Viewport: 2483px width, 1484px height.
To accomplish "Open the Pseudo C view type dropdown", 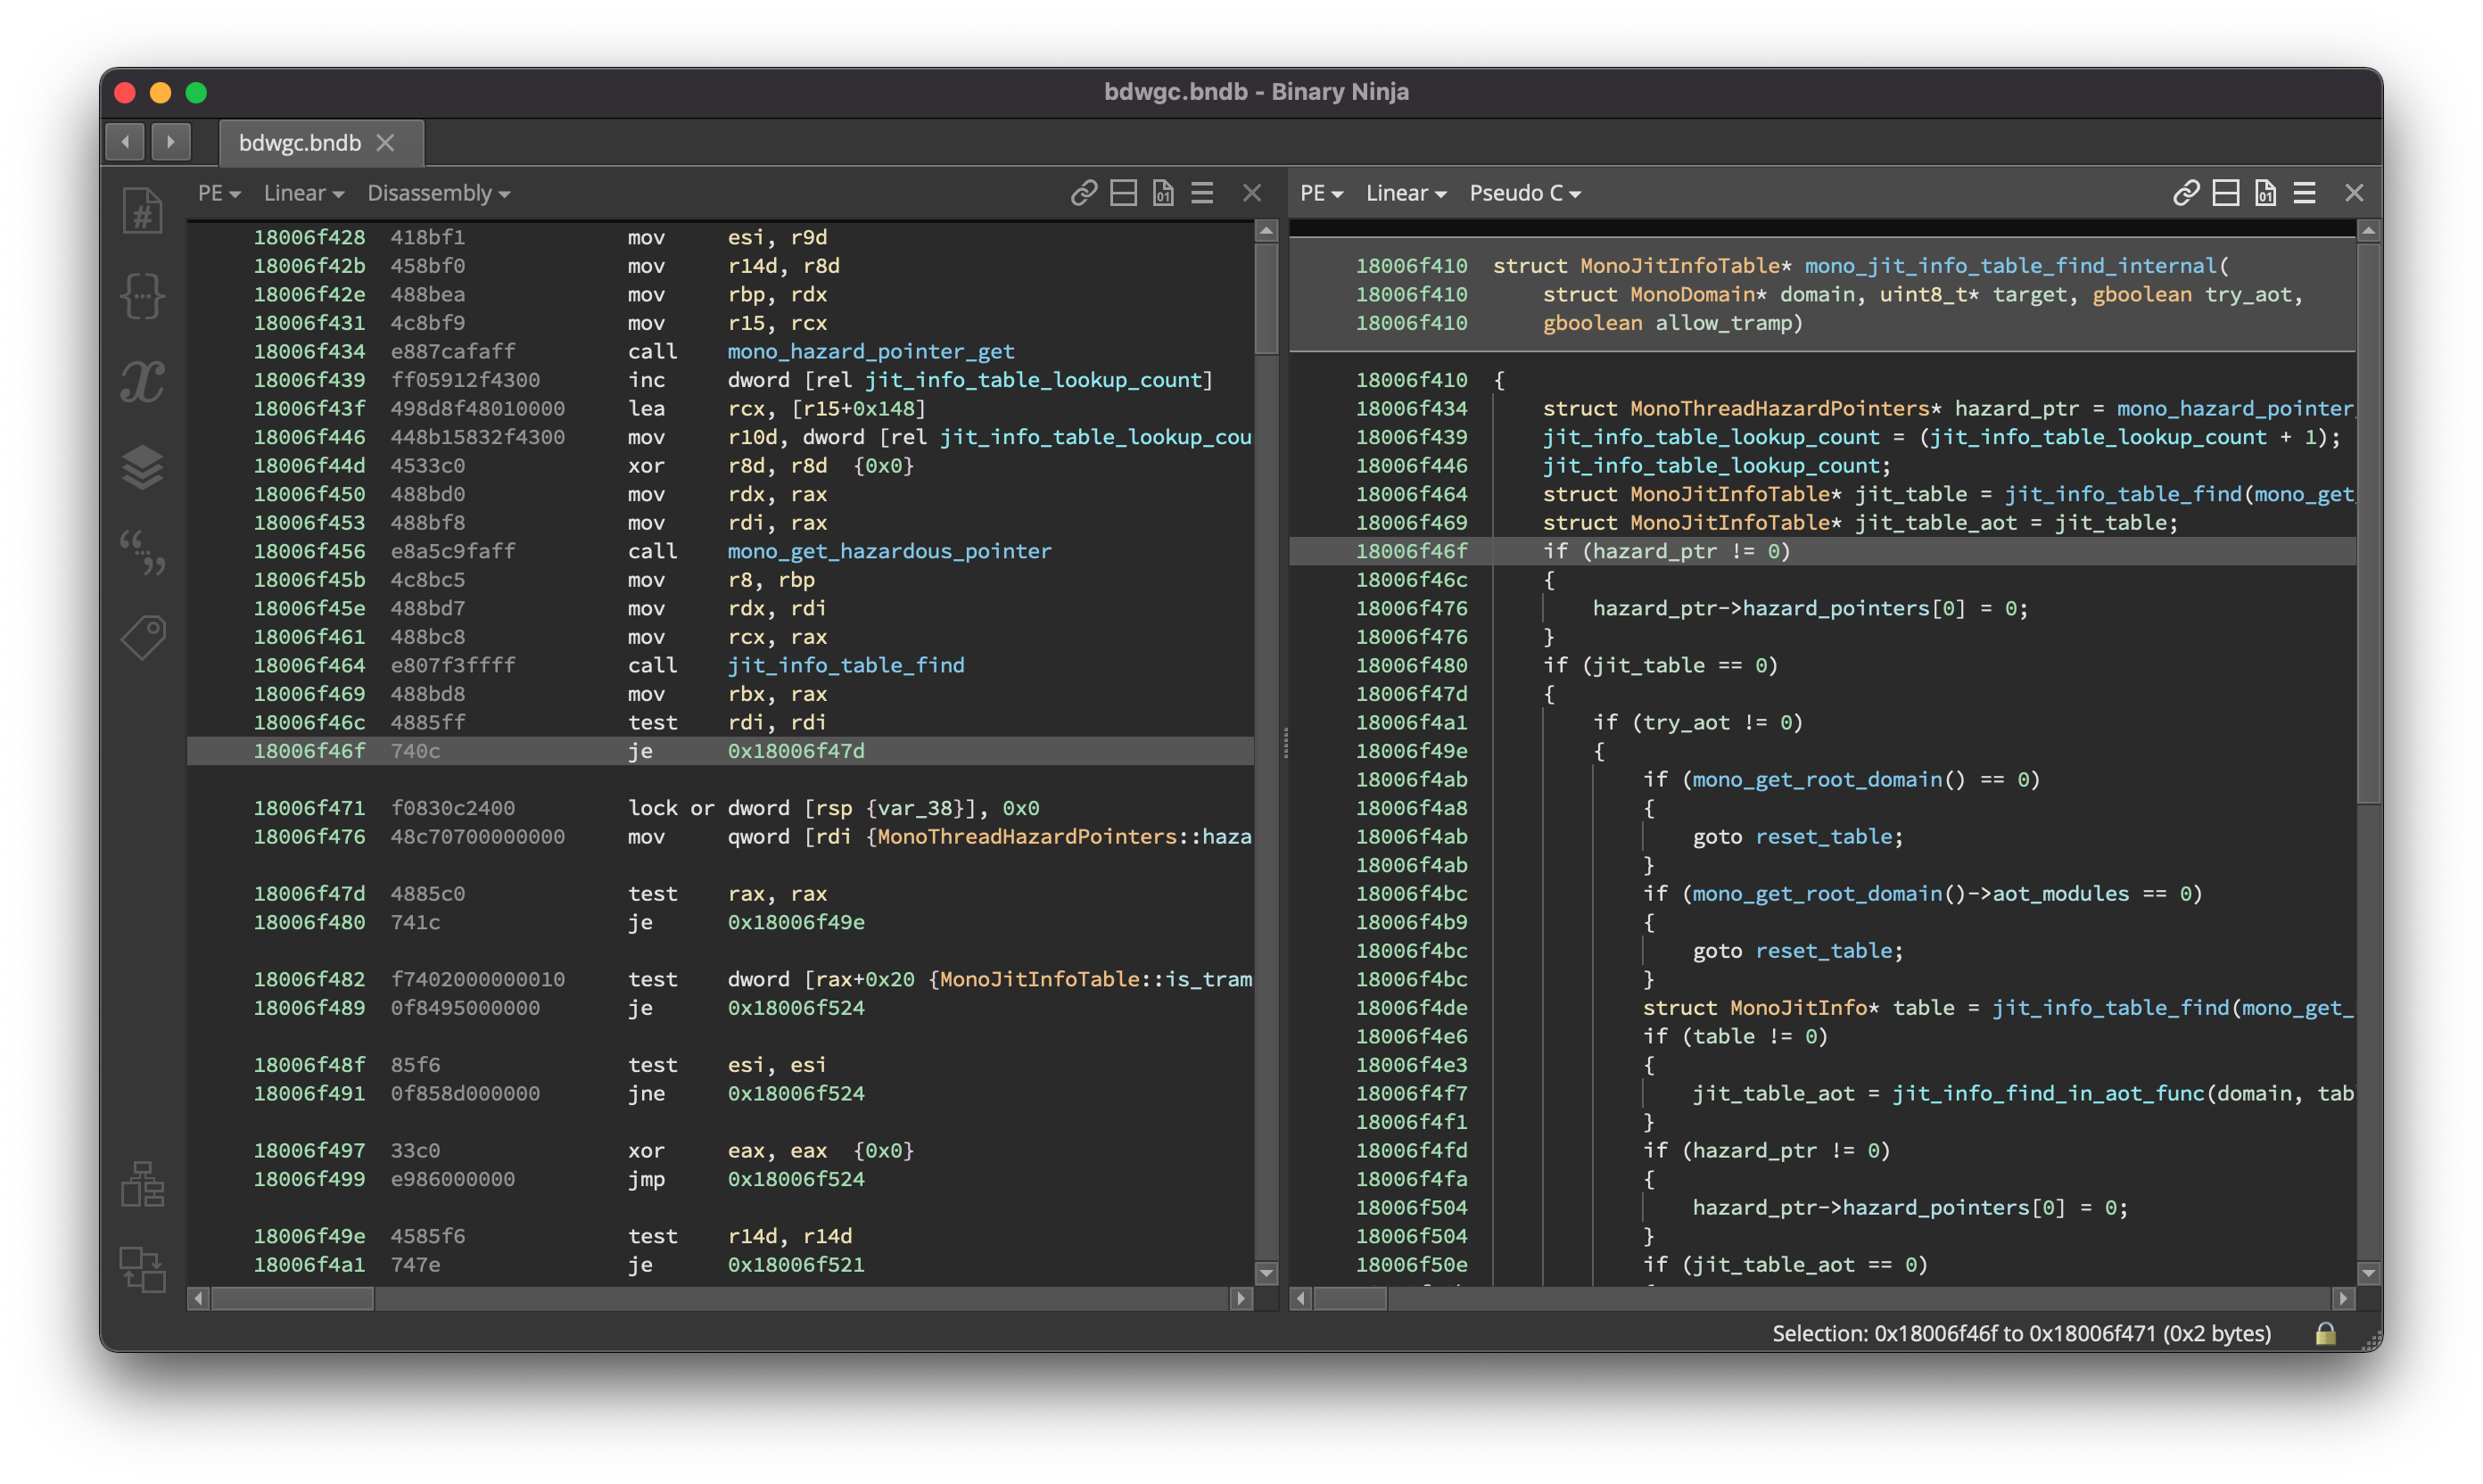I will coord(1524,193).
